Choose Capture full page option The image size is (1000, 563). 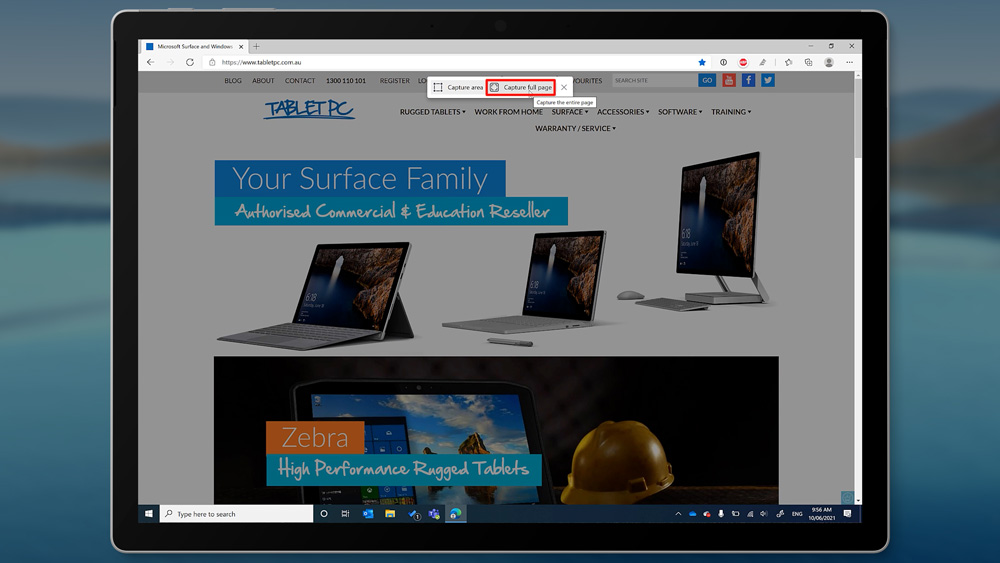coord(520,87)
